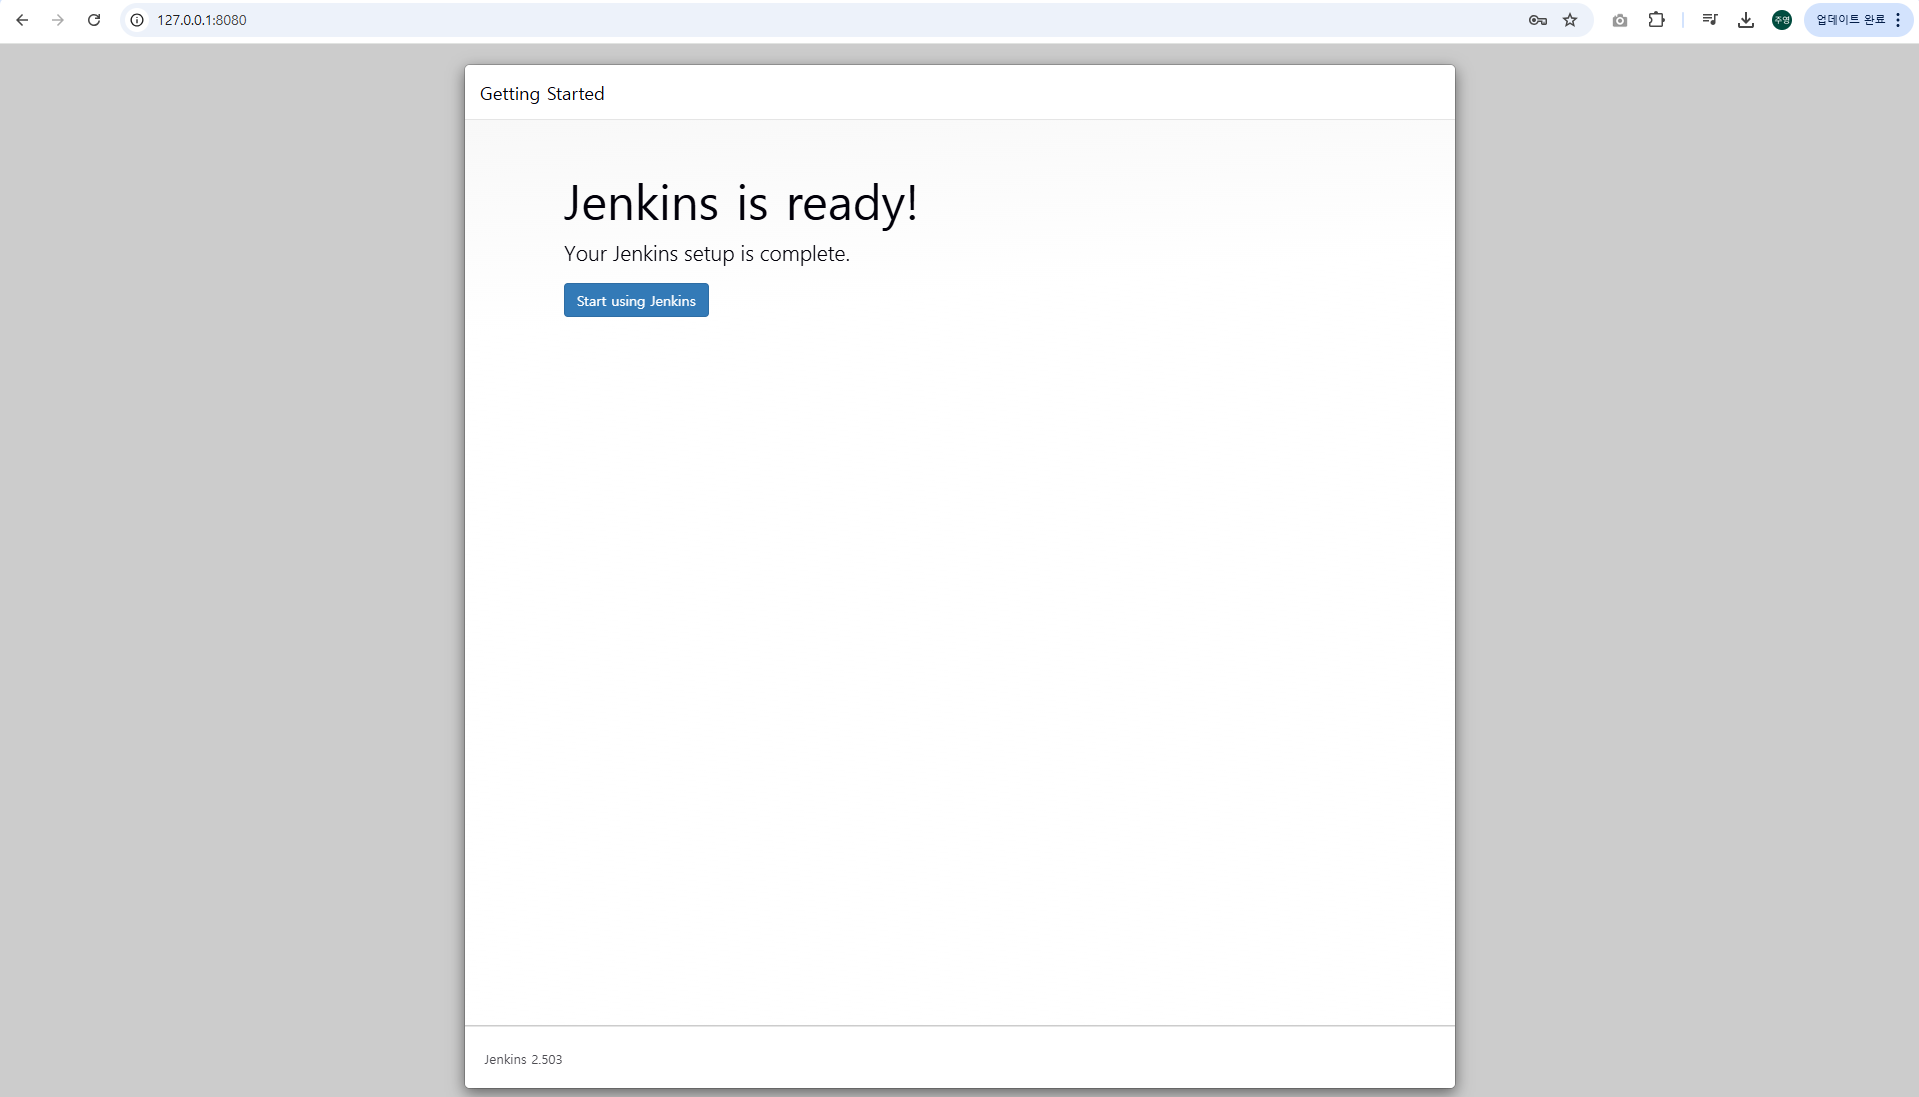This screenshot has width=1919, height=1097.
Task: Open the saved passwords key icon
Action: click(x=1538, y=20)
